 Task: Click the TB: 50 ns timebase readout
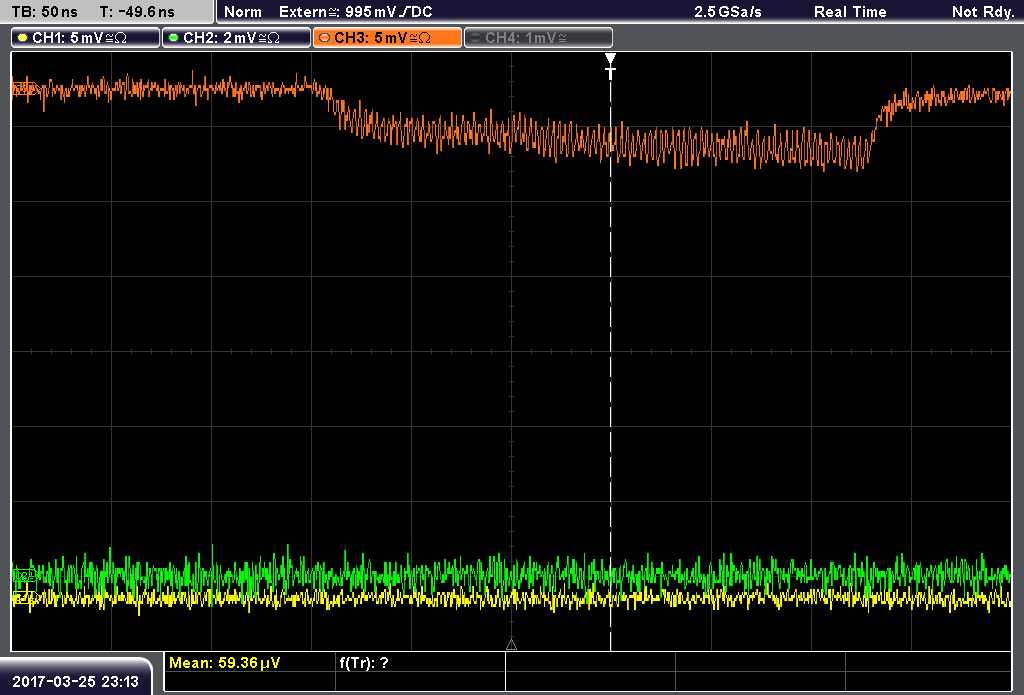(44, 12)
